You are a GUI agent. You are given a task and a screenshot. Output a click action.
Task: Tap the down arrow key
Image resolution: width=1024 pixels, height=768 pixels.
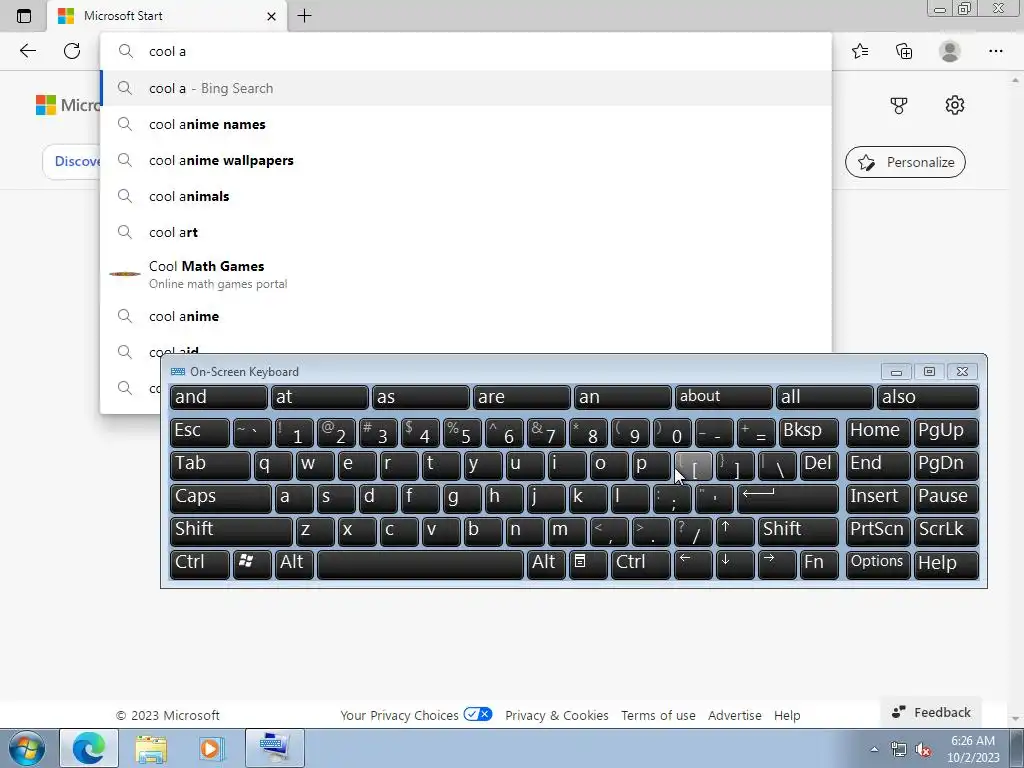(735, 563)
